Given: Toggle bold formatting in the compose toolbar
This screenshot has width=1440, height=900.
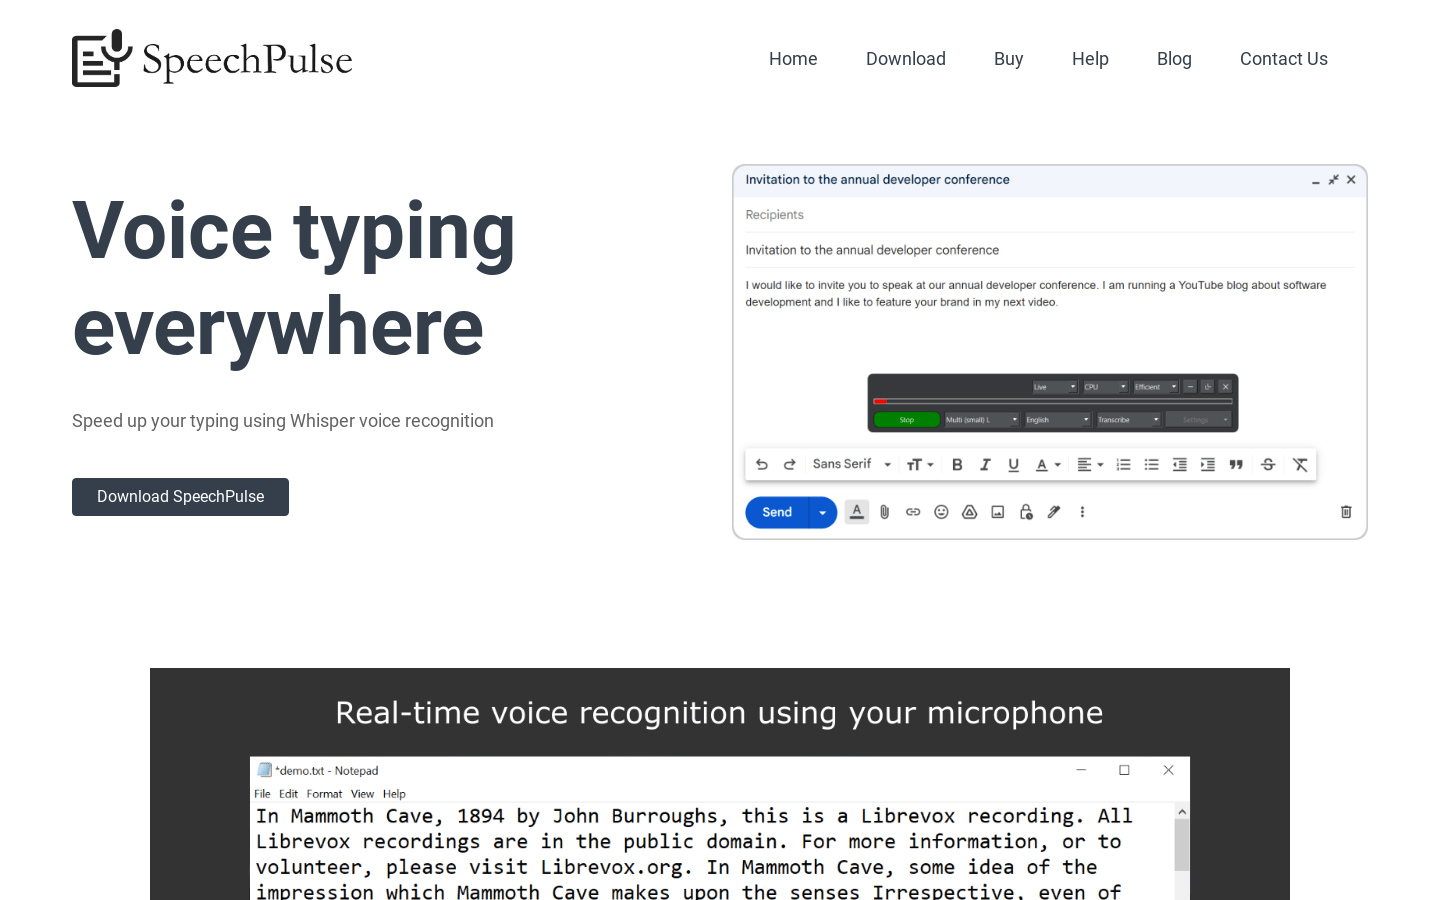Looking at the screenshot, I should click(957, 464).
